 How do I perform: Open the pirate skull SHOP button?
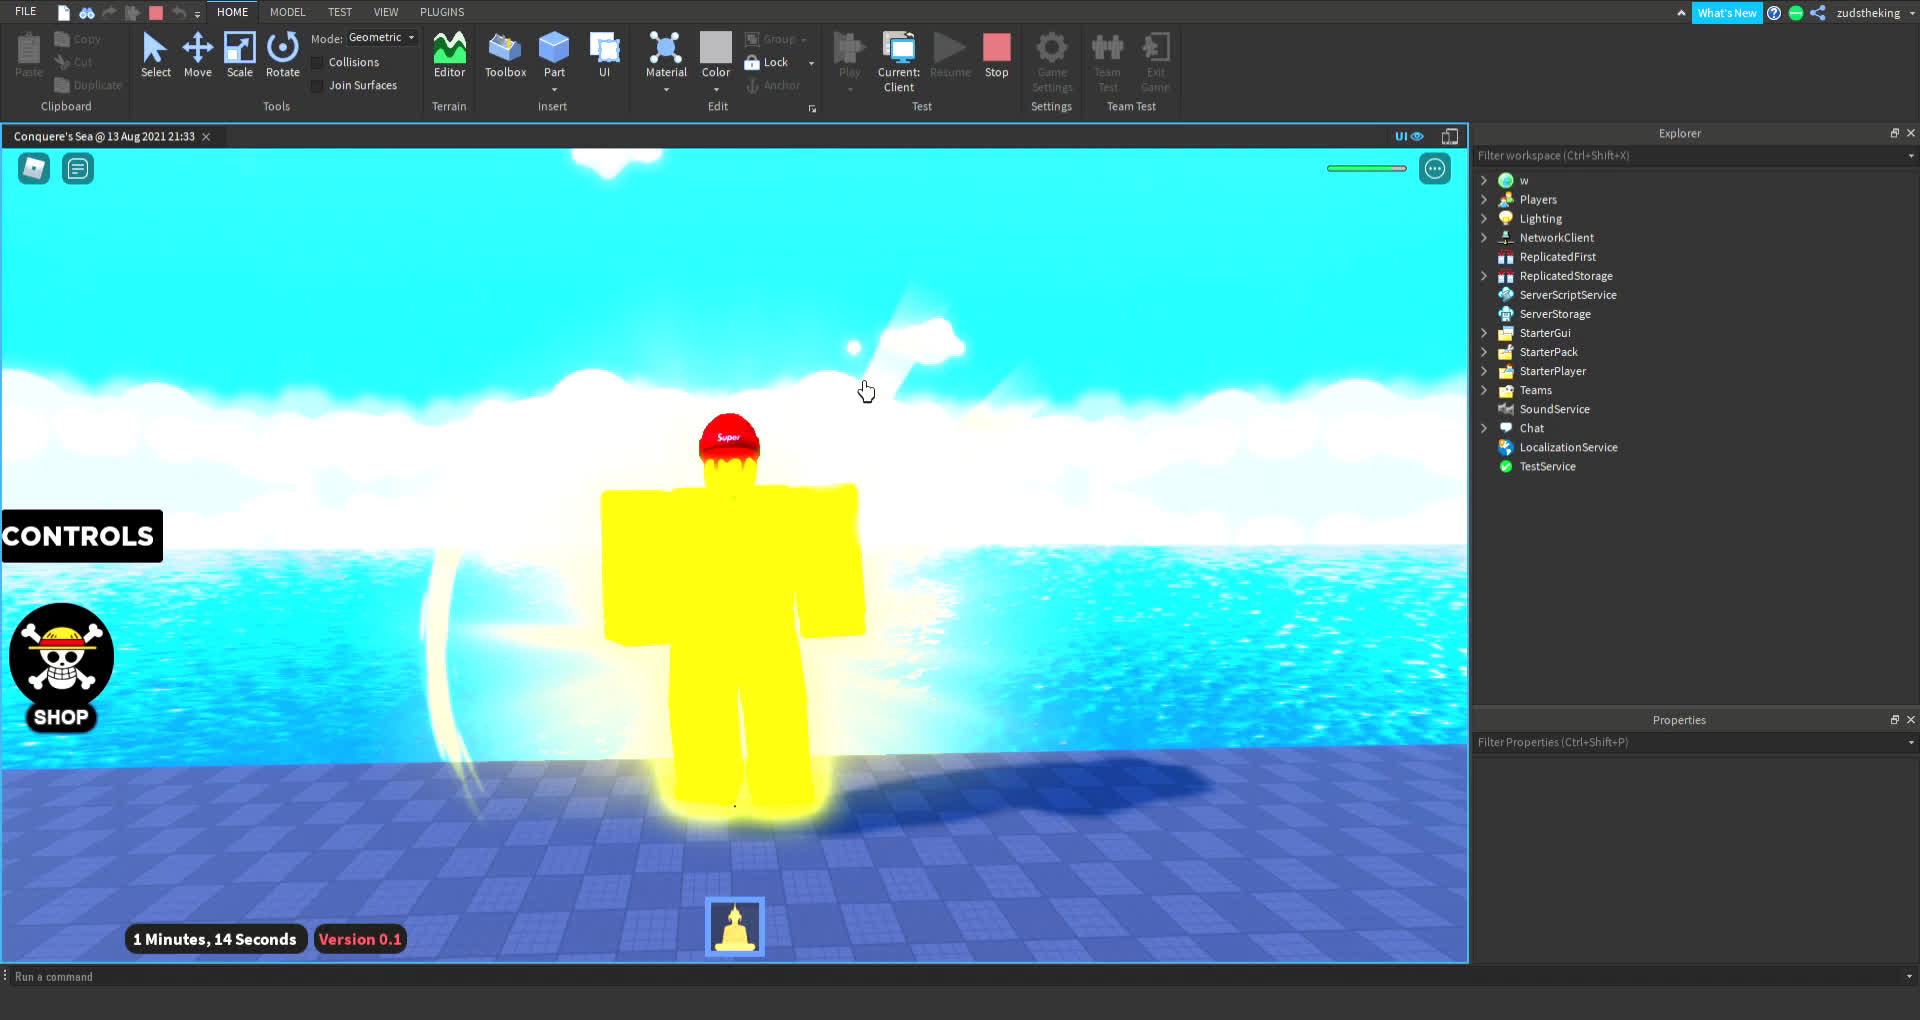(61, 668)
